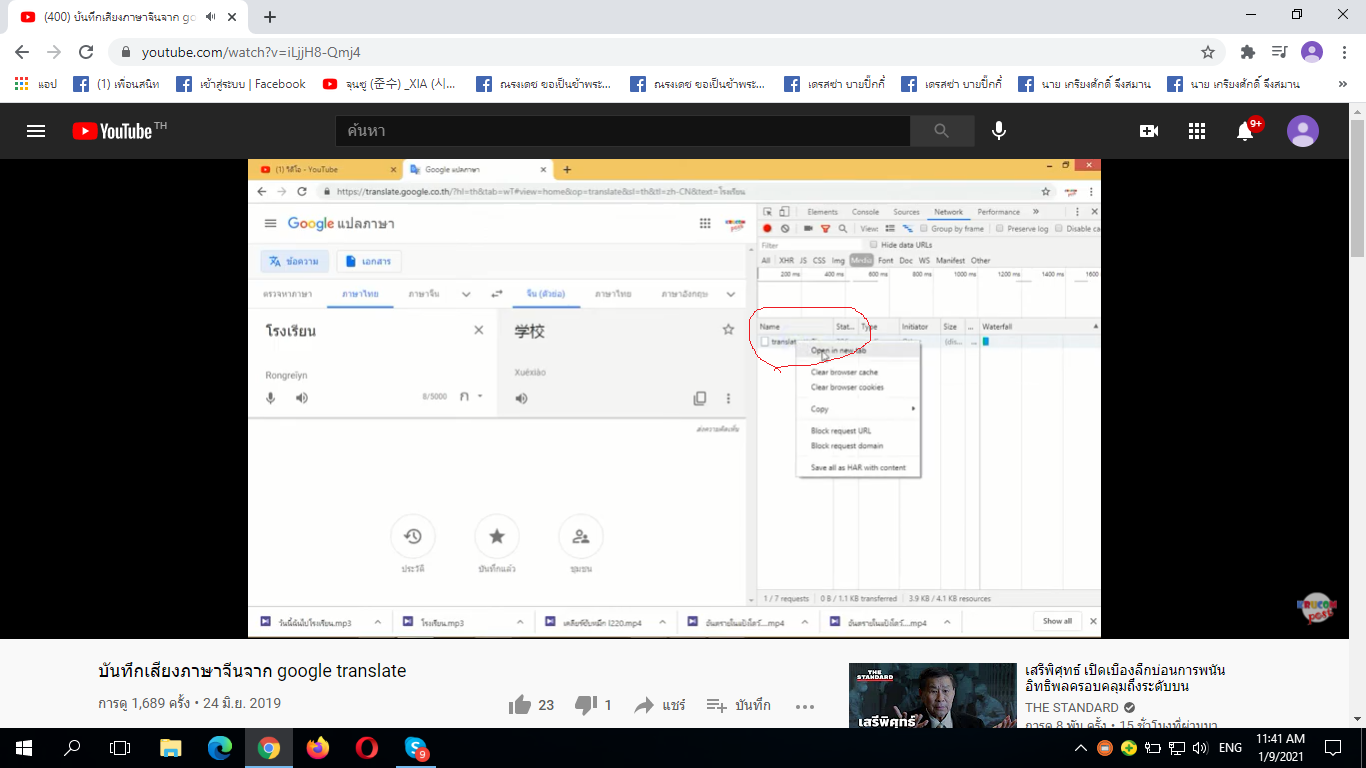Bookmark this page with the star icon
The width and height of the screenshot is (1366, 768).
tap(1208, 52)
